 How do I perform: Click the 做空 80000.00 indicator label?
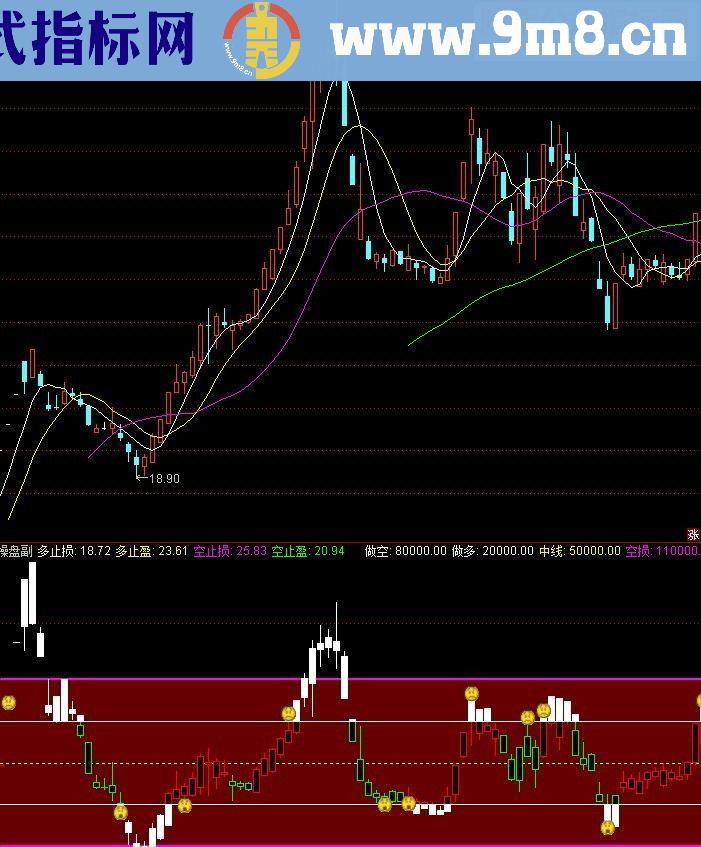click(x=405, y=551)
